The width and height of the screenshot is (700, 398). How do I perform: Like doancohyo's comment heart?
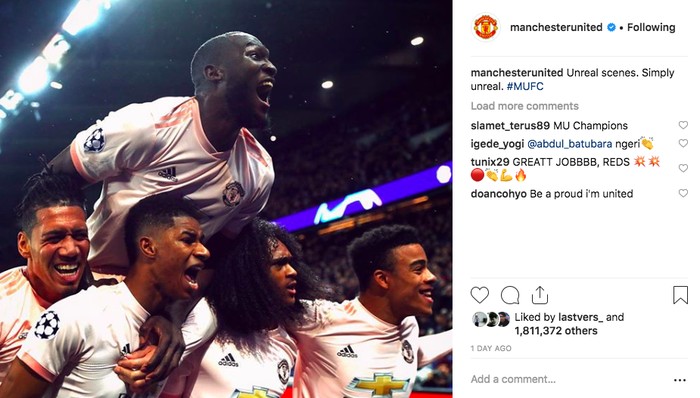683,193
